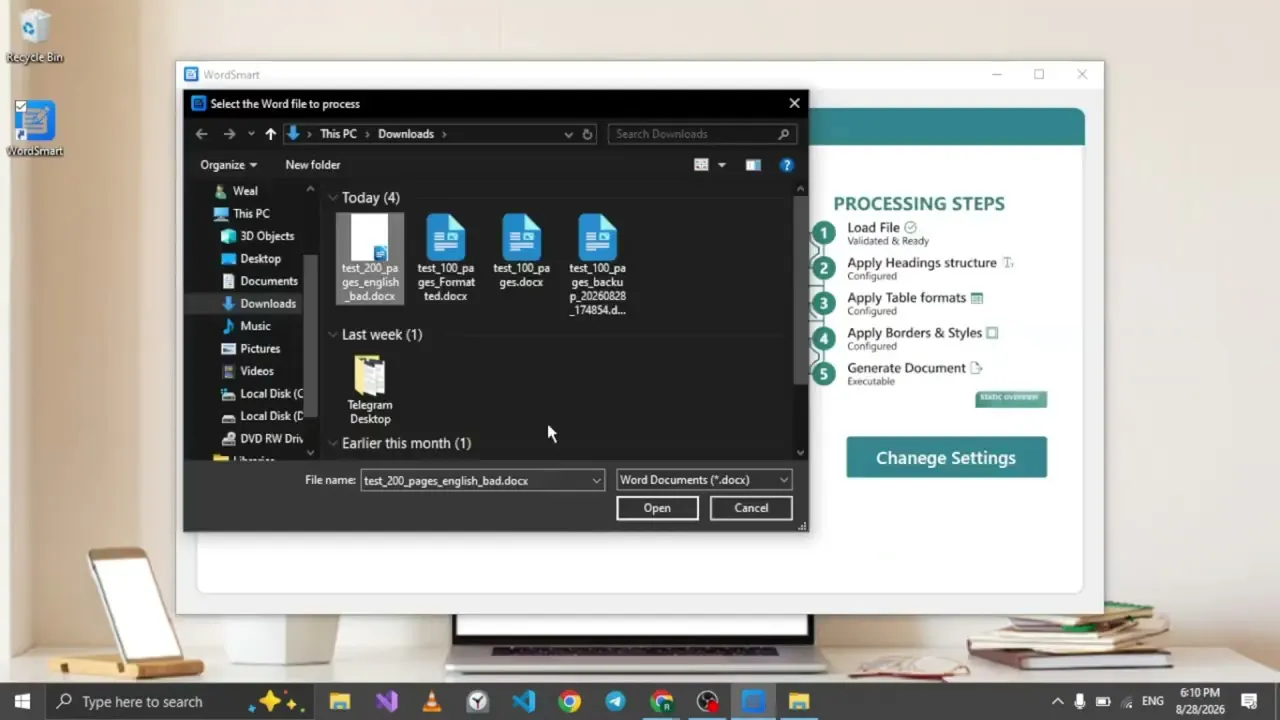Image resolution: width=1280 pixels, height=720 pixels.
Task: Collapse the Today (4) group
Action: tap(333, 198)
